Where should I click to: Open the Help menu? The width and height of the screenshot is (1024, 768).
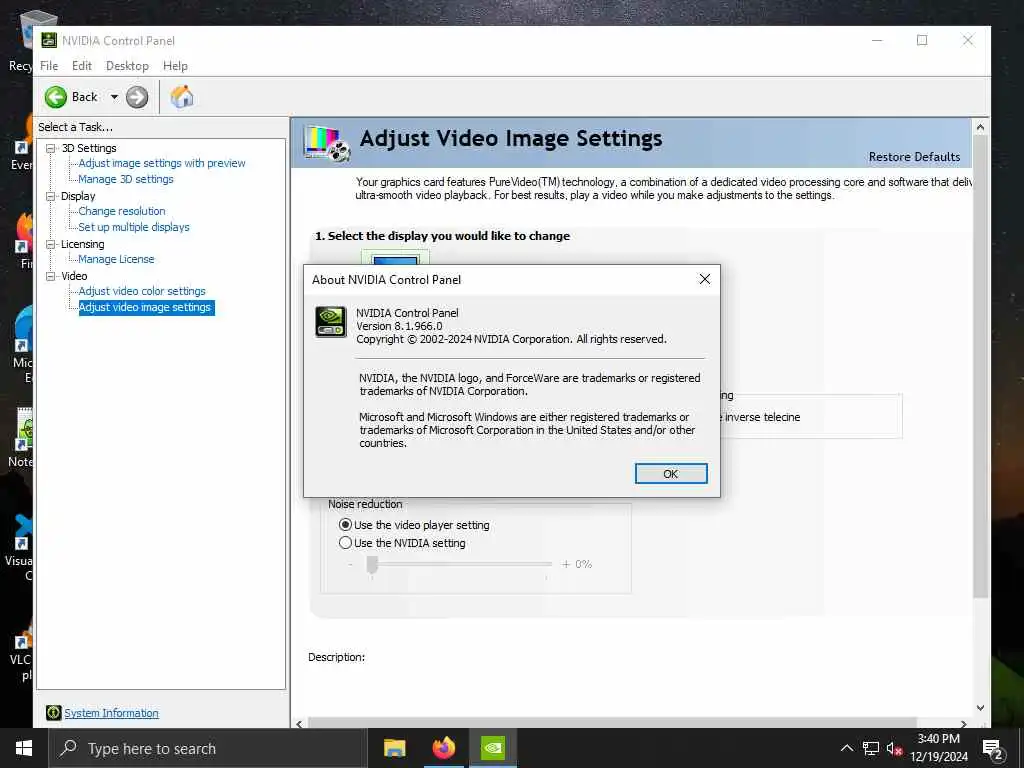175,66
